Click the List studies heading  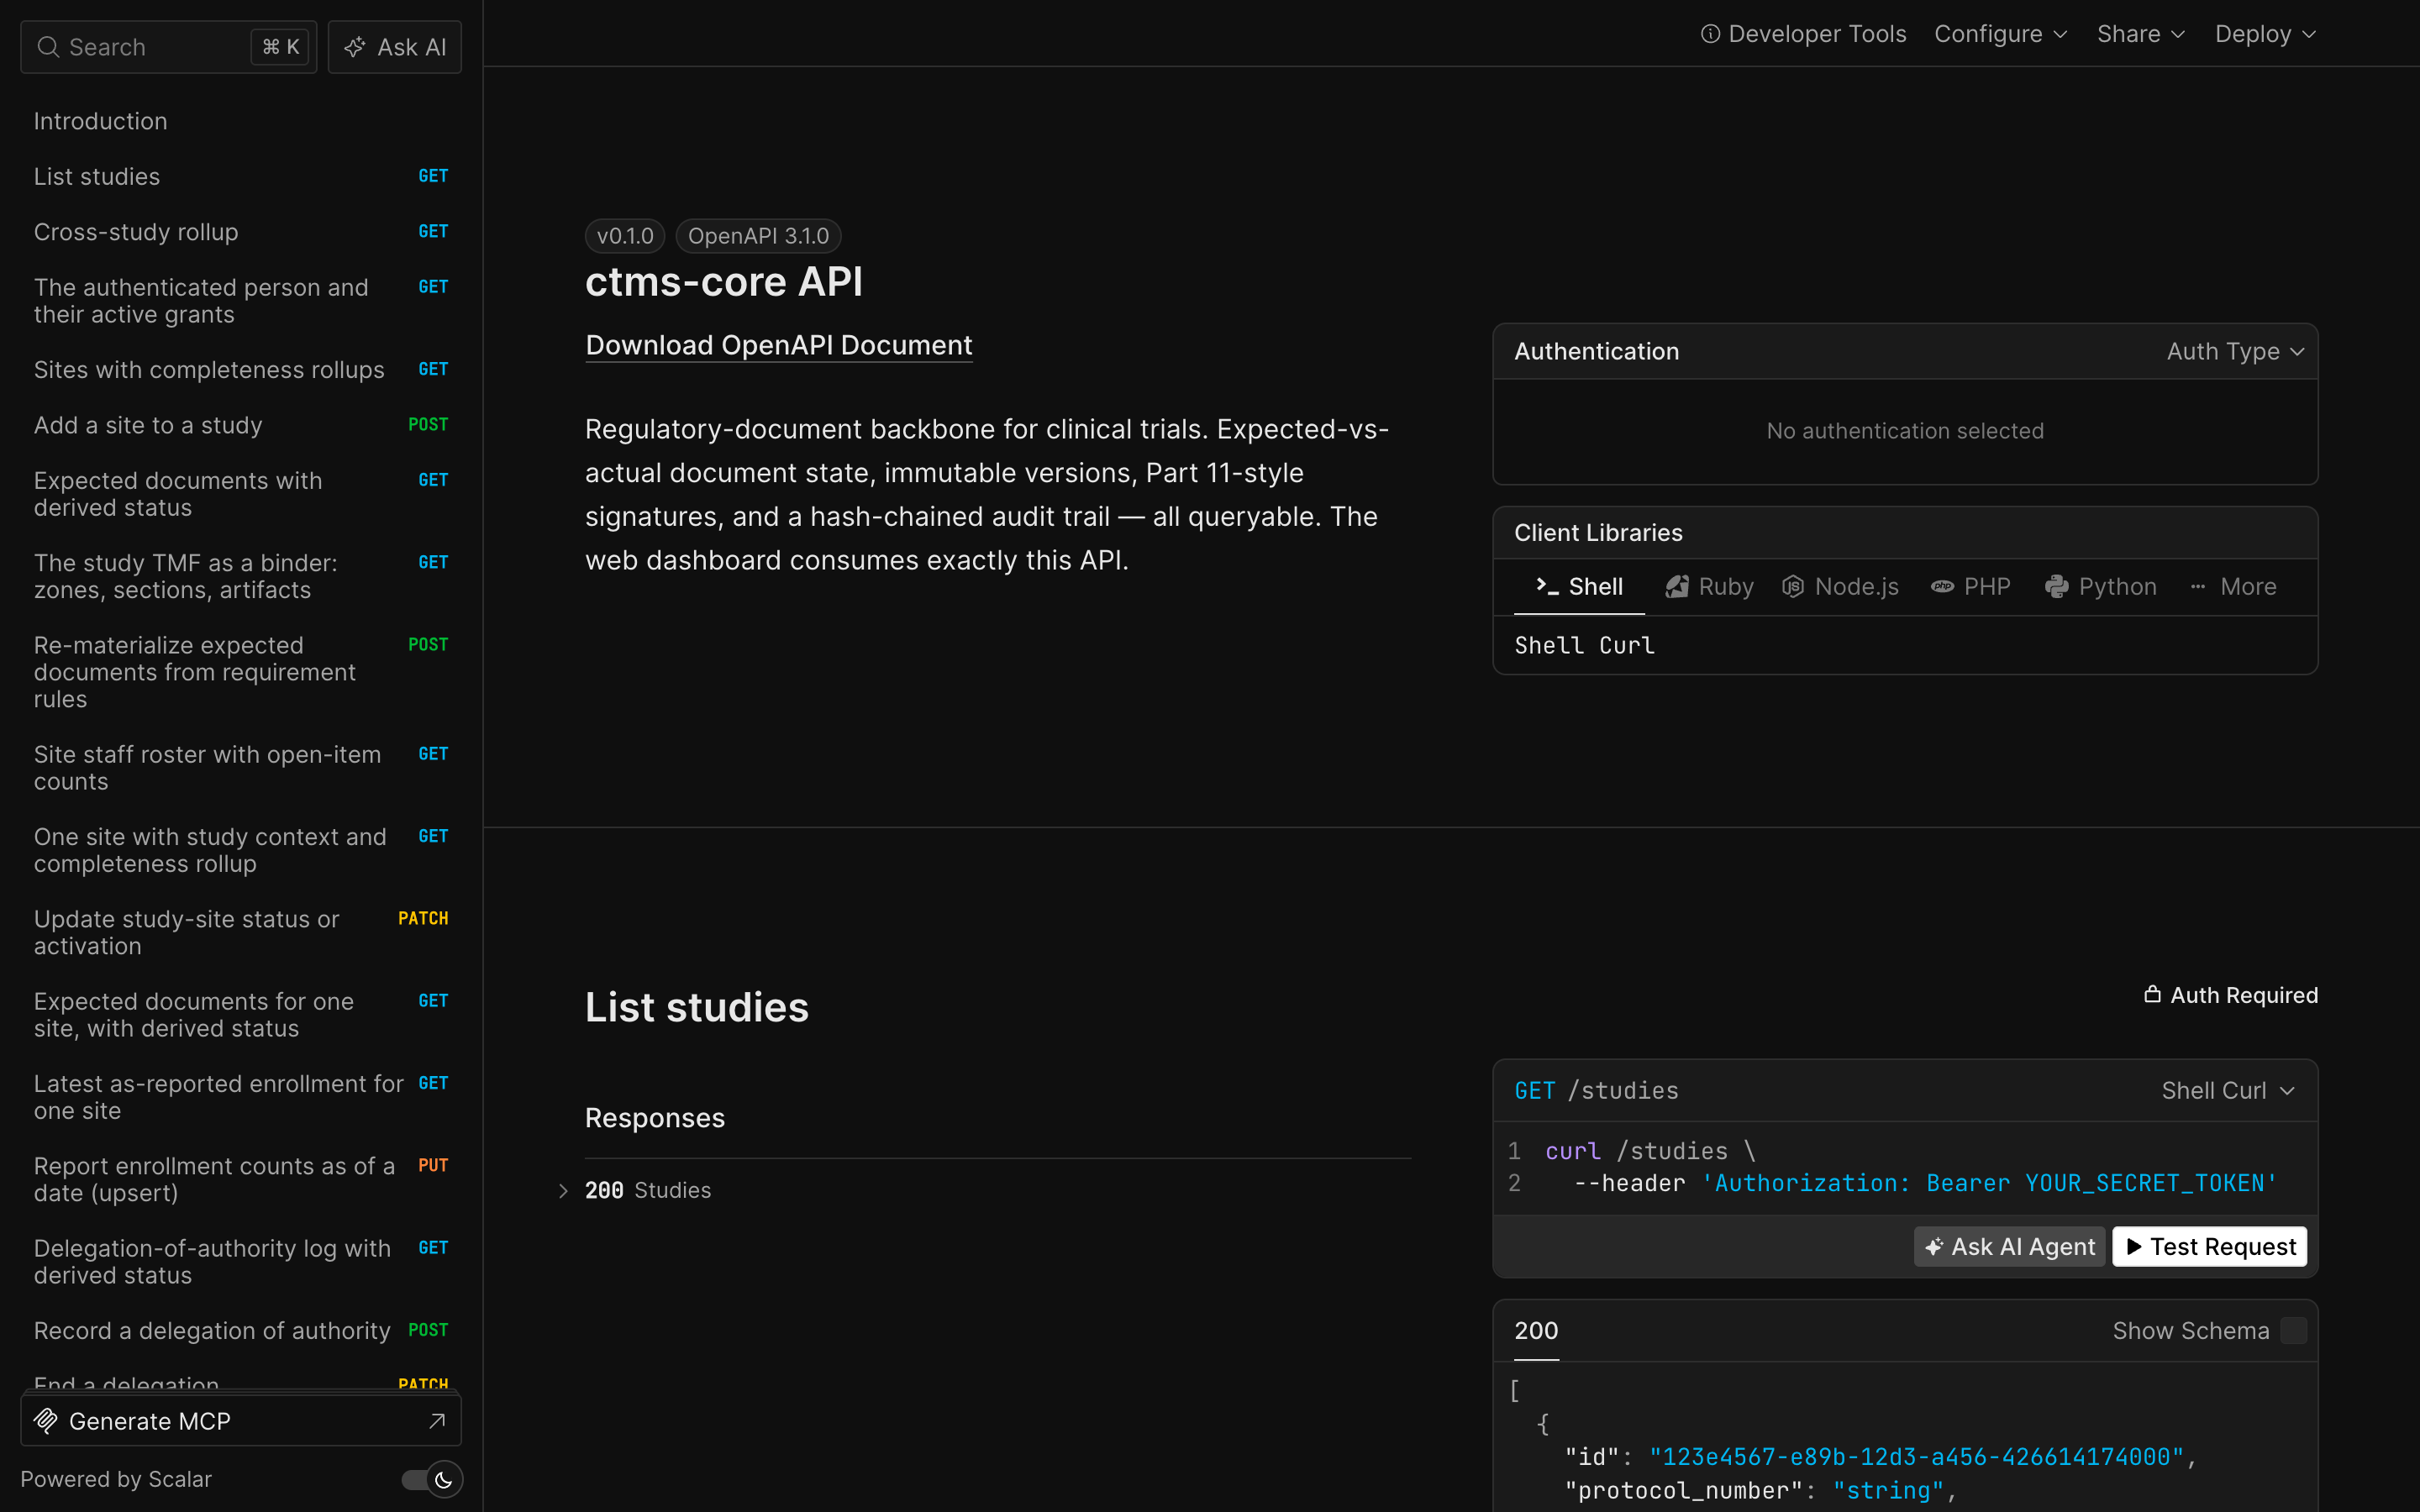coord(697,1007)
